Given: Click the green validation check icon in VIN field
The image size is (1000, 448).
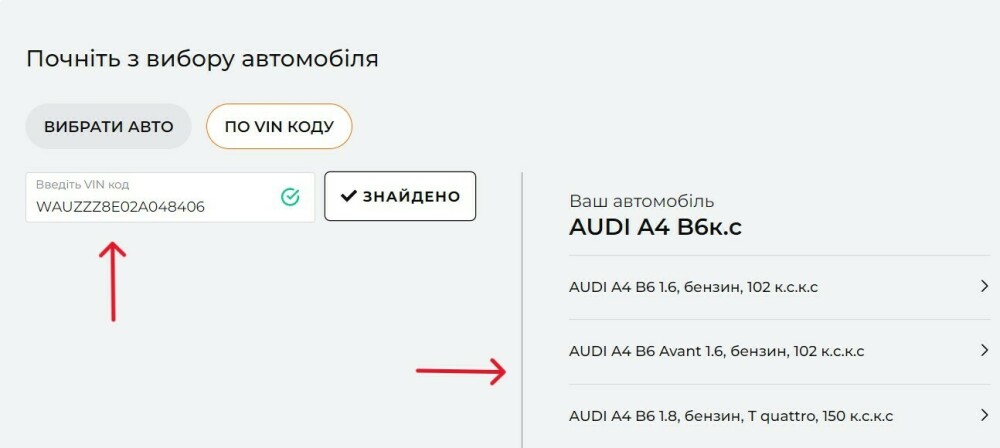Looking at the screenshot, I should pyautogui.click(x=290, y=197).
